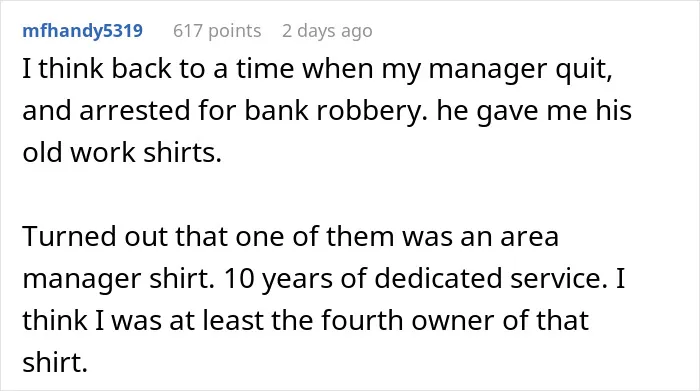Screen dimensions: 700x391
Task: Click the 617 points score
Action: point(217,31)
